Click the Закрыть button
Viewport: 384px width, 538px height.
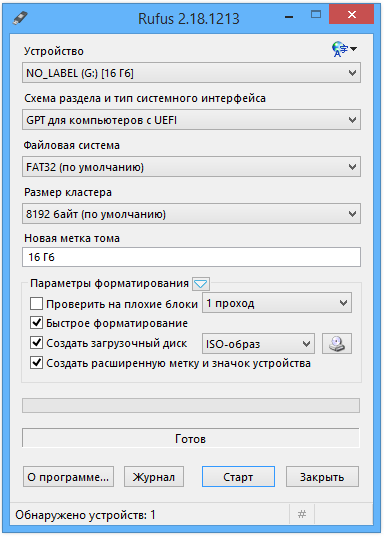(x=322, y=477)
